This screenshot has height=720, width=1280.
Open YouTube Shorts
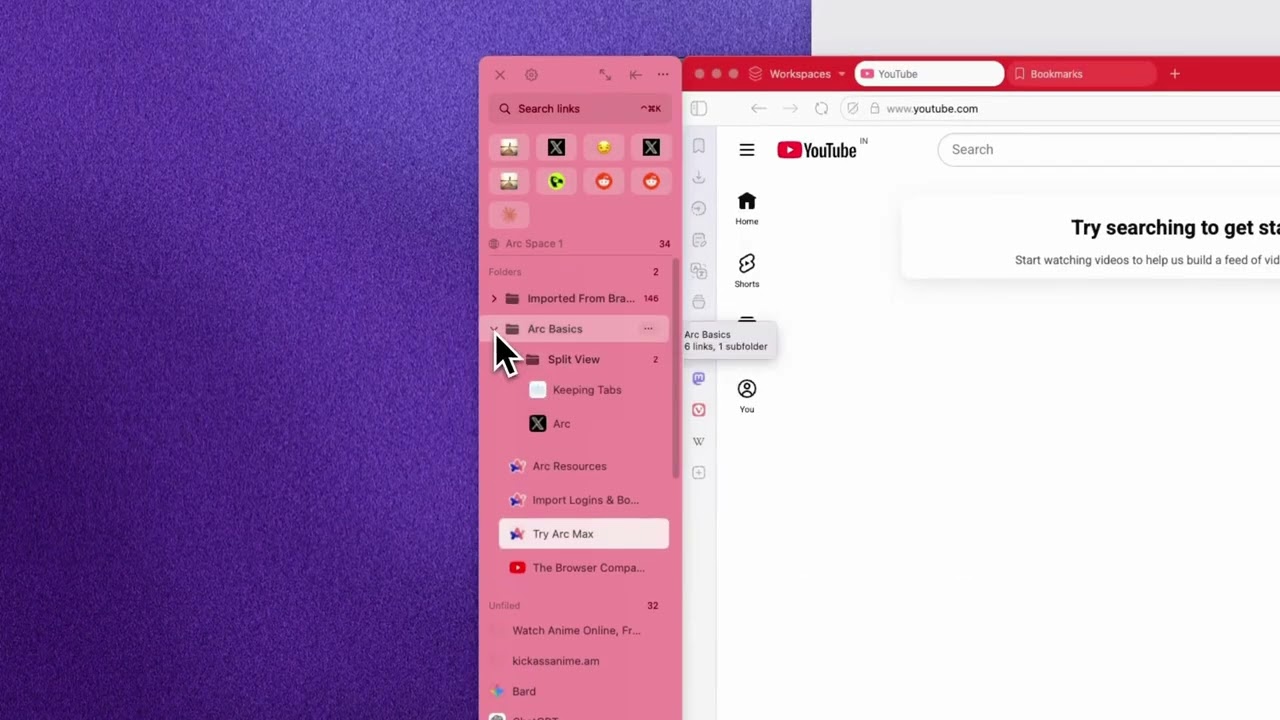[747, 271]
